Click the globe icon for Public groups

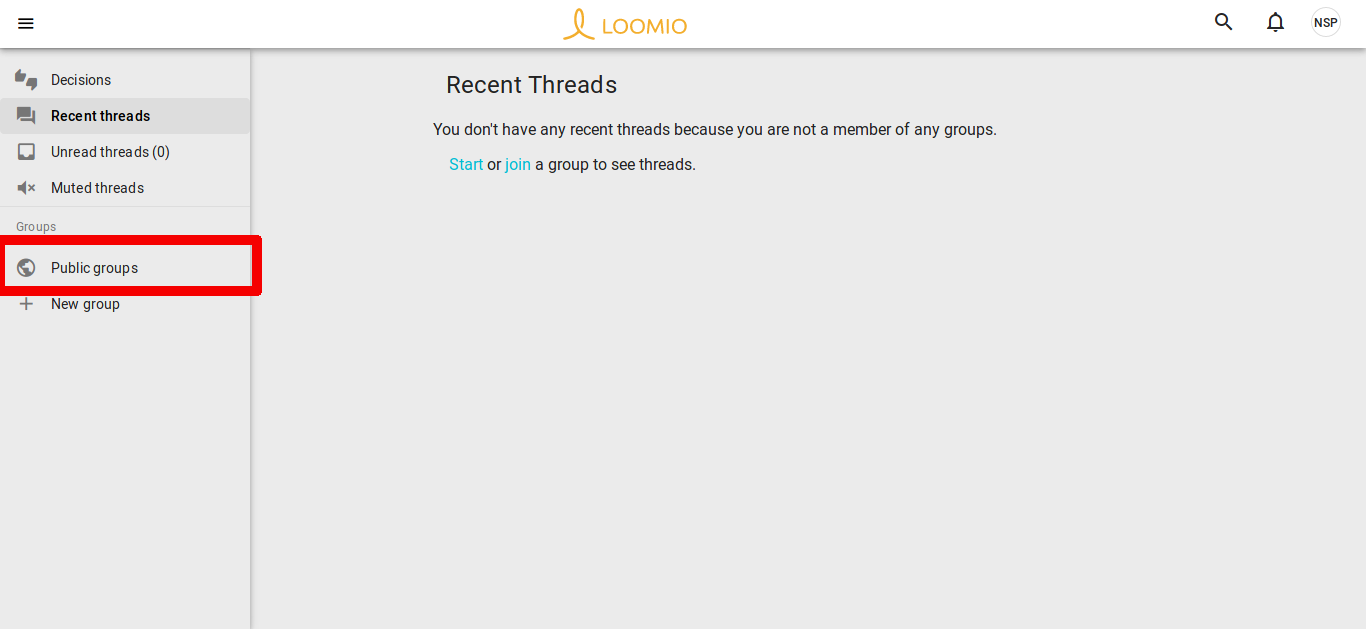[27, 268]
